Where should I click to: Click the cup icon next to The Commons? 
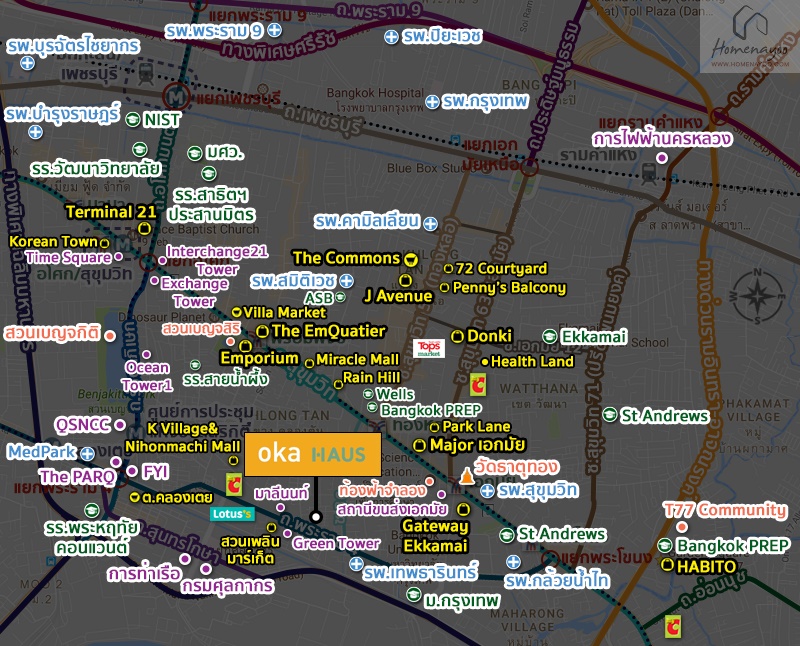410,259
